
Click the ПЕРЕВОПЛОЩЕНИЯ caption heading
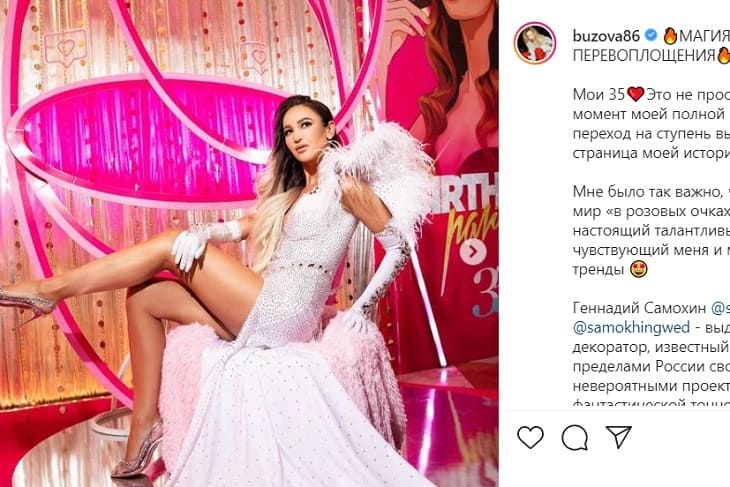pyautogui.click(x=644, y=55)
